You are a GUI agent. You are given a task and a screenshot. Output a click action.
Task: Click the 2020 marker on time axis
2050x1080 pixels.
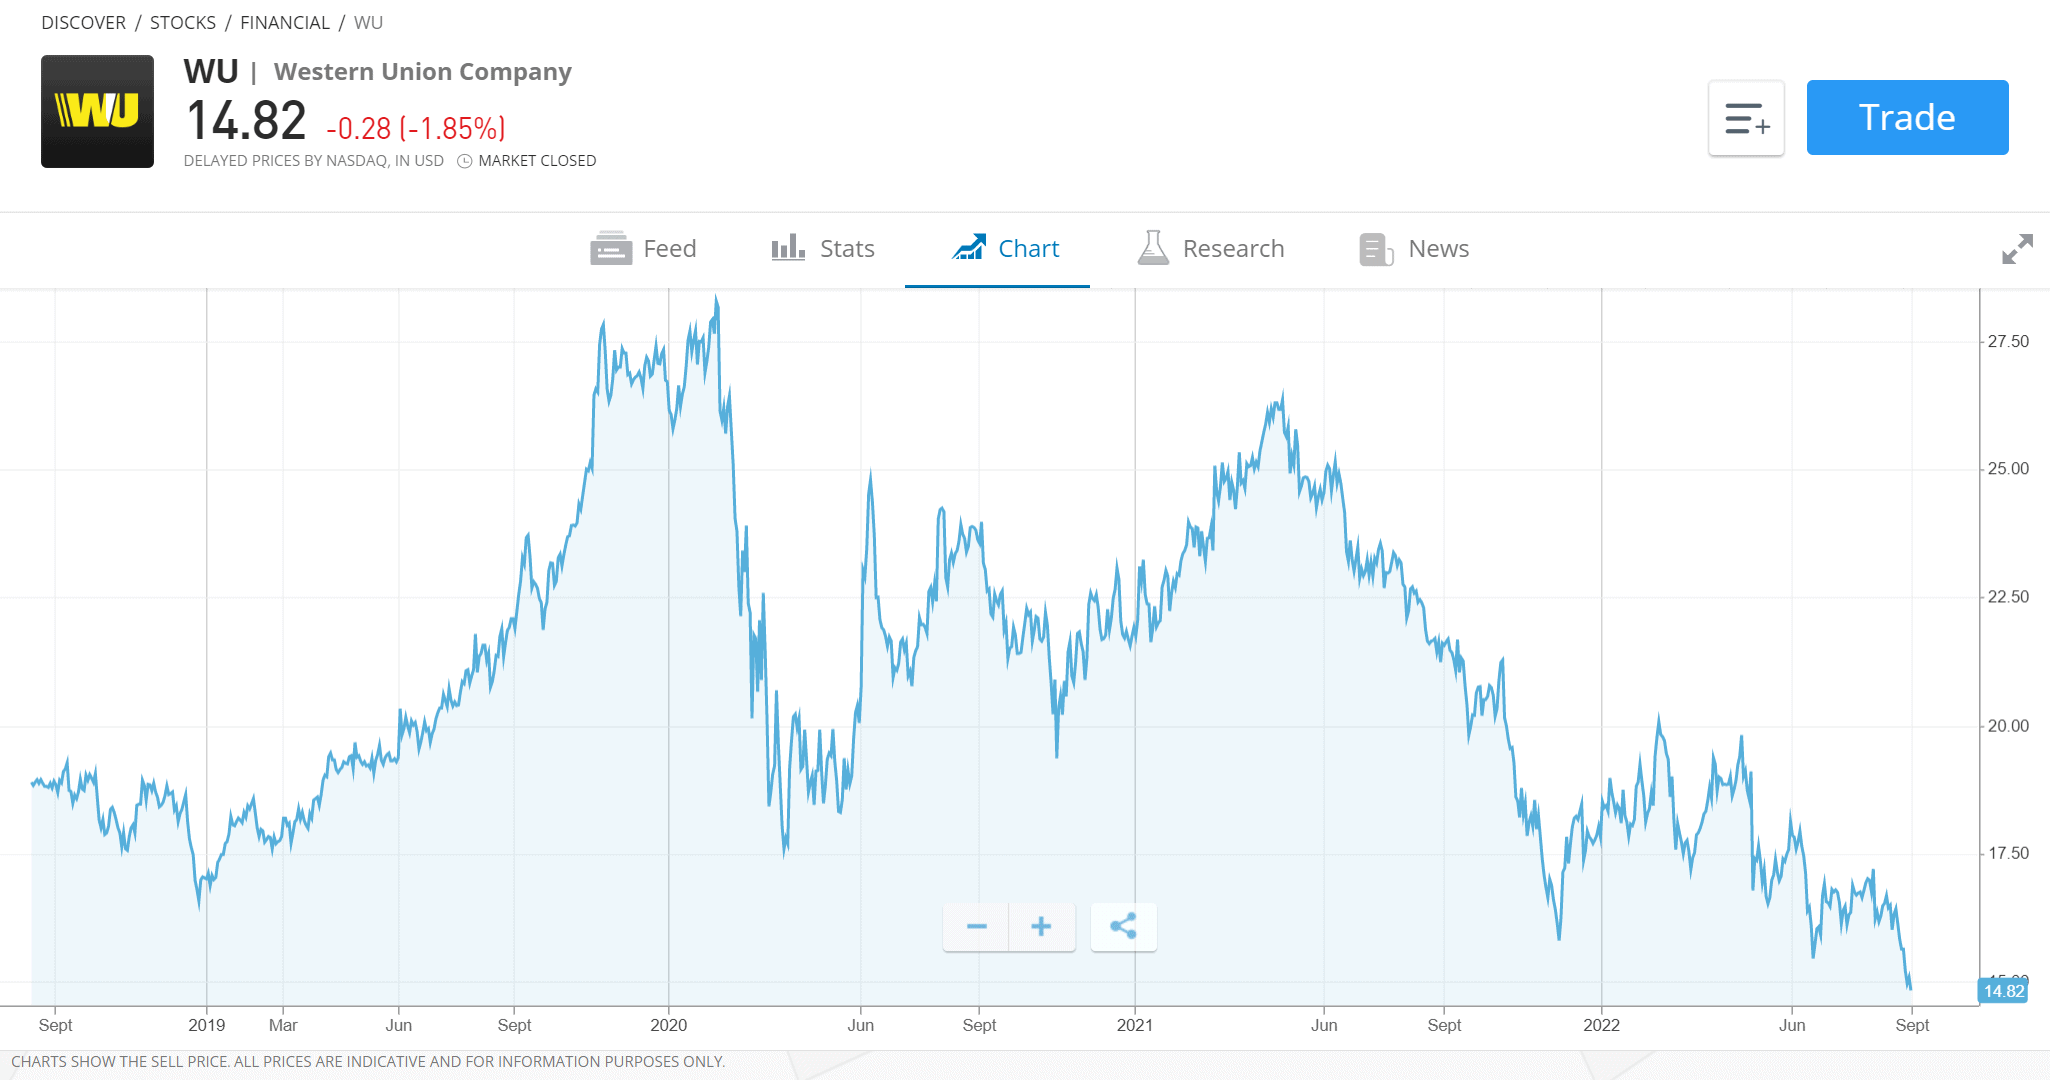669,1025
